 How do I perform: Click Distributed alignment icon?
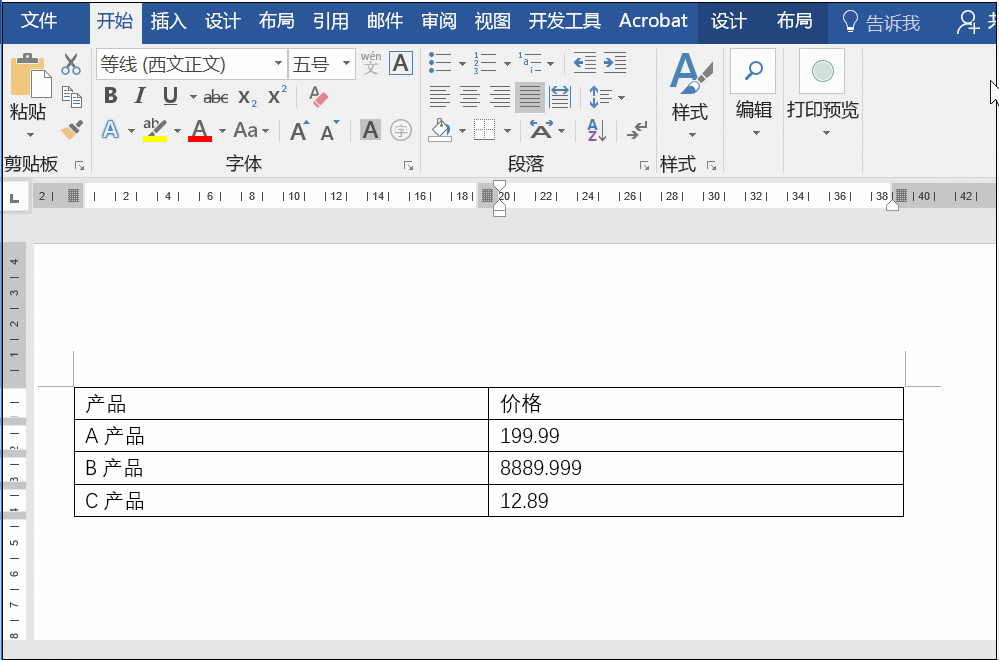tap(560, 97)
